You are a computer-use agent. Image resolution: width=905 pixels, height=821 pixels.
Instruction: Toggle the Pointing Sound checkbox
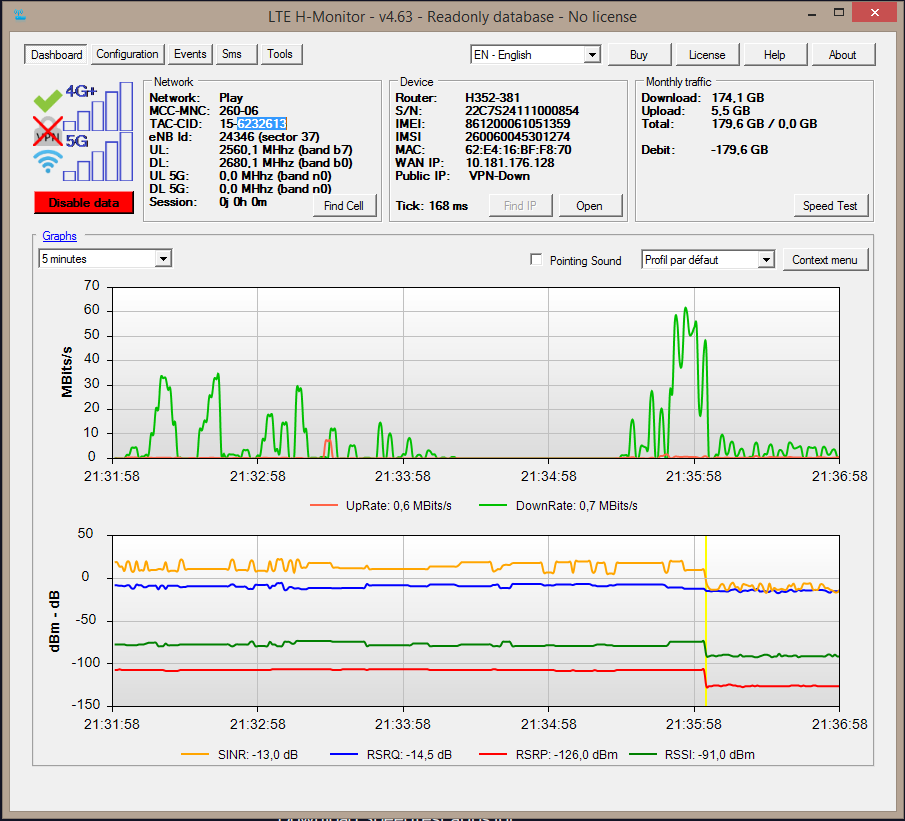[536, 260]
